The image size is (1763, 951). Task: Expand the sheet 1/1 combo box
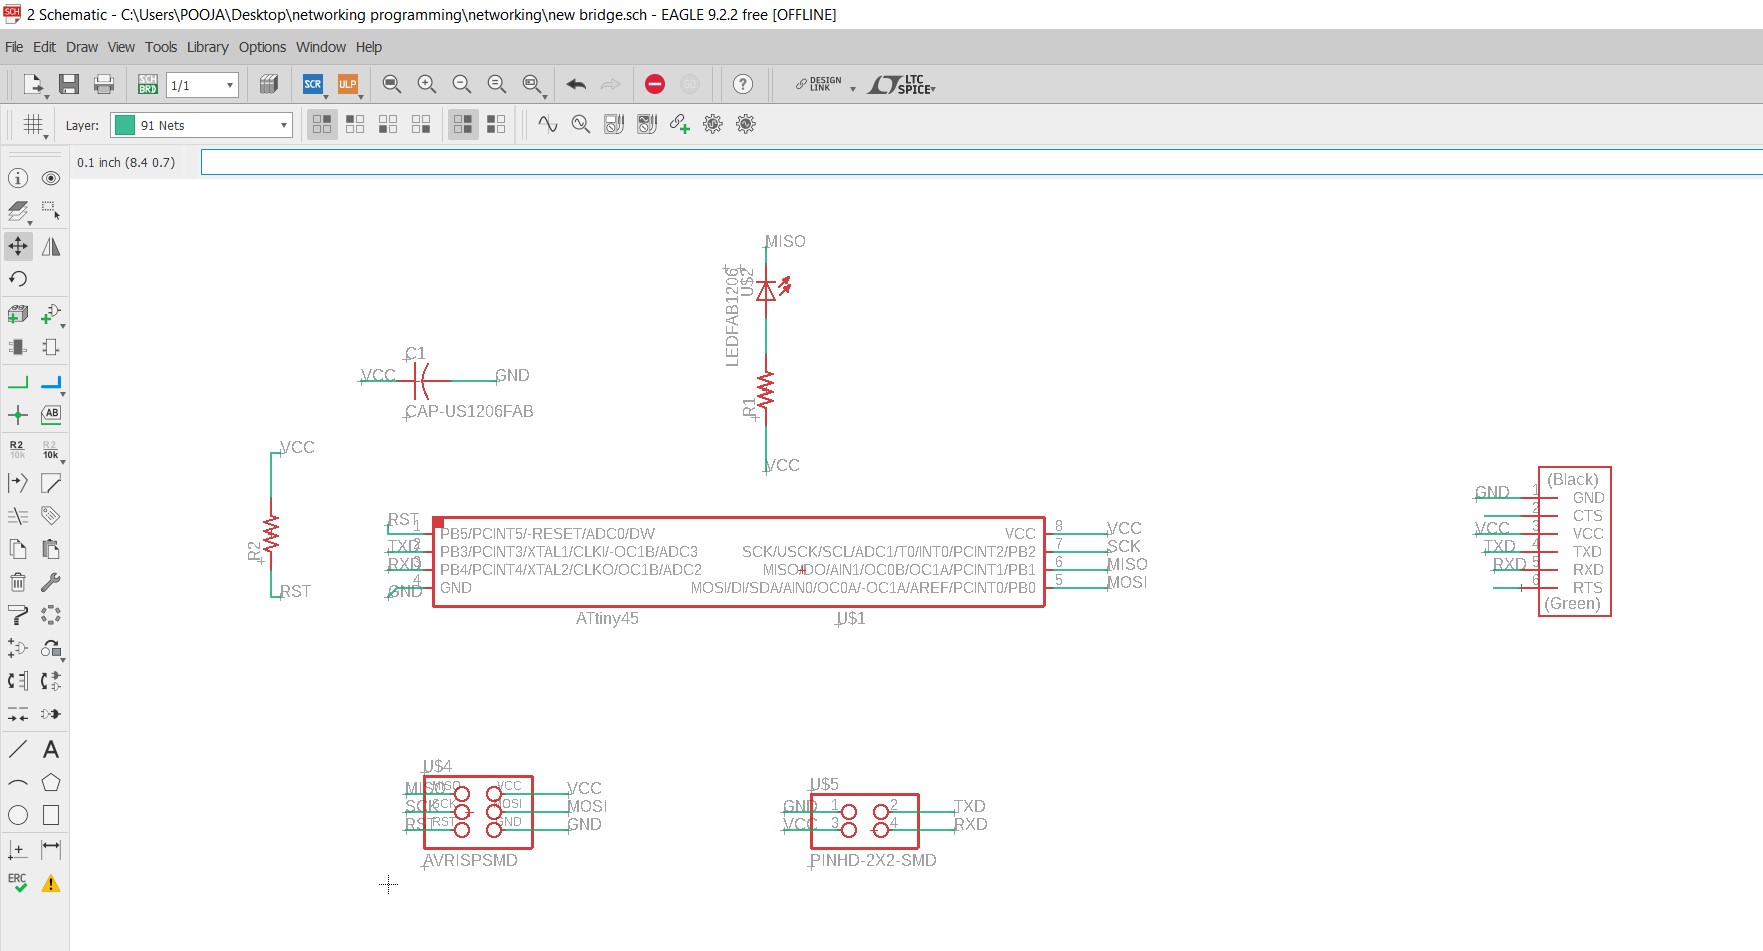[202, 85]
